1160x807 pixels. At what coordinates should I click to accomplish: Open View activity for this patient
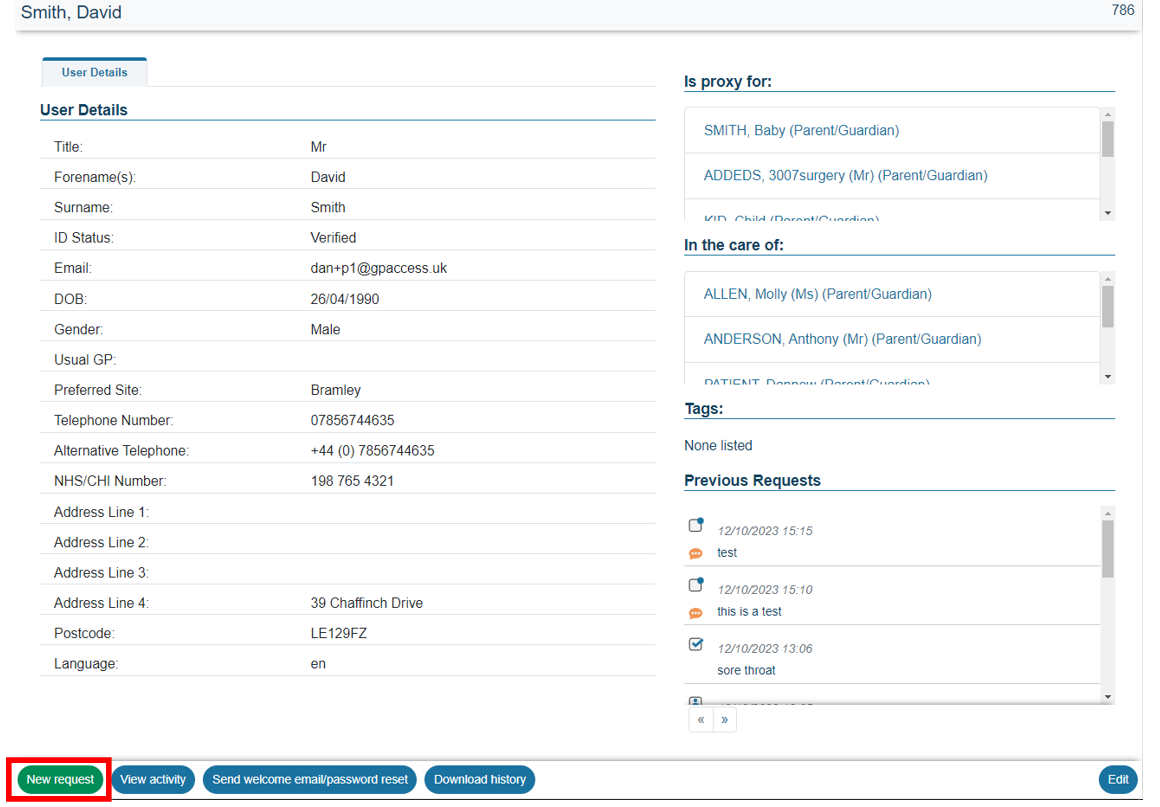tap(153, 780)
